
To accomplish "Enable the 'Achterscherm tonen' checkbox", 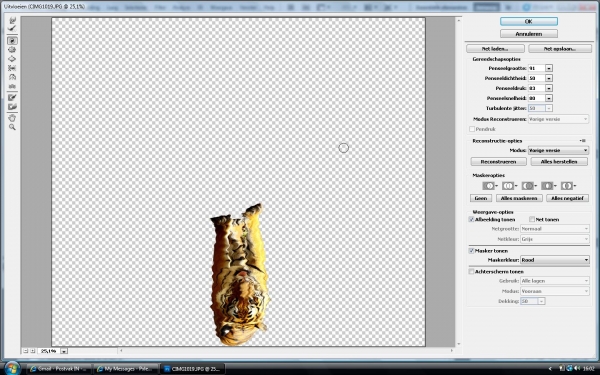I will click(x=471, y=271).
